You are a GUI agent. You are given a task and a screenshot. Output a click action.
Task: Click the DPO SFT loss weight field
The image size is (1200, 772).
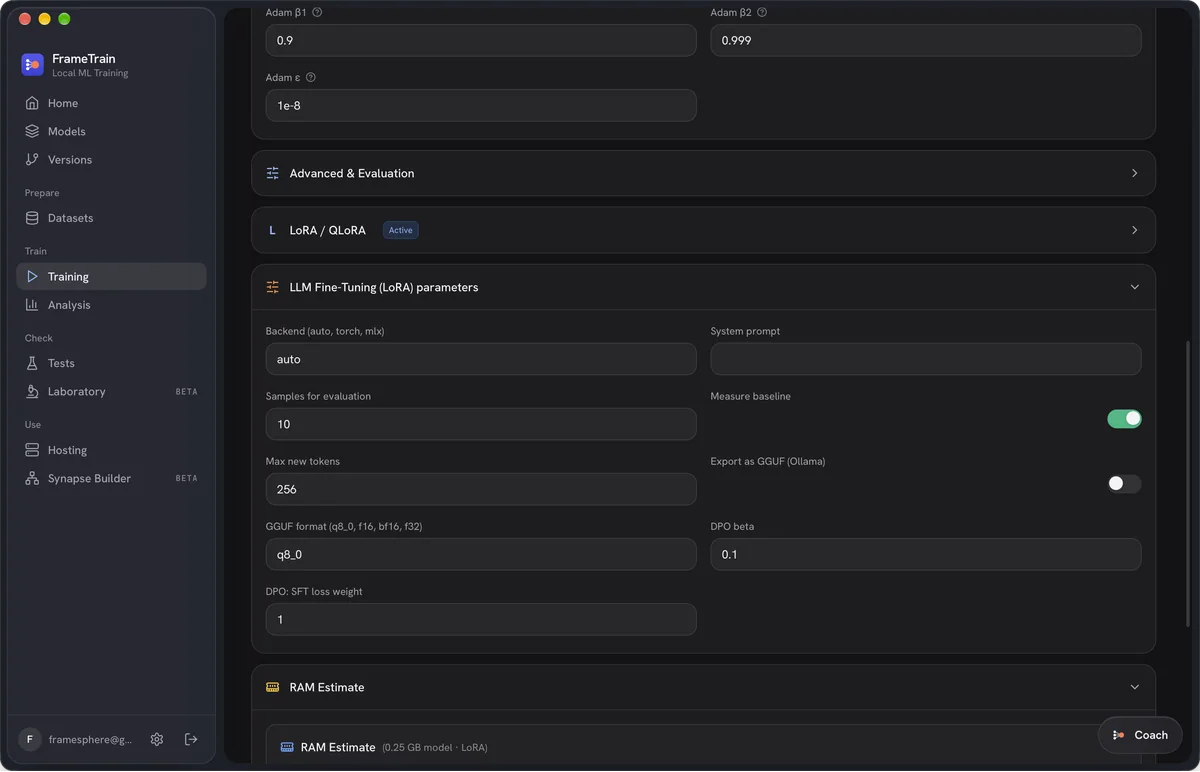(481, 619)
